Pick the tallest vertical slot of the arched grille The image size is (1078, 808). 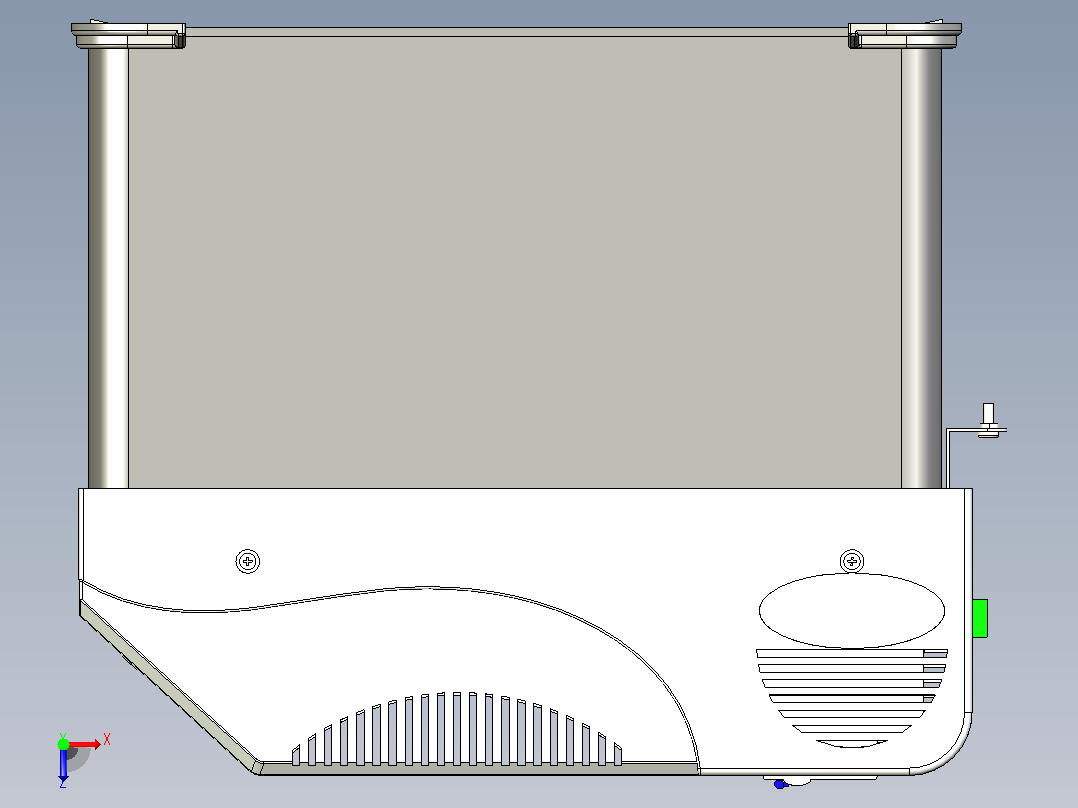(x=456, y=729)
